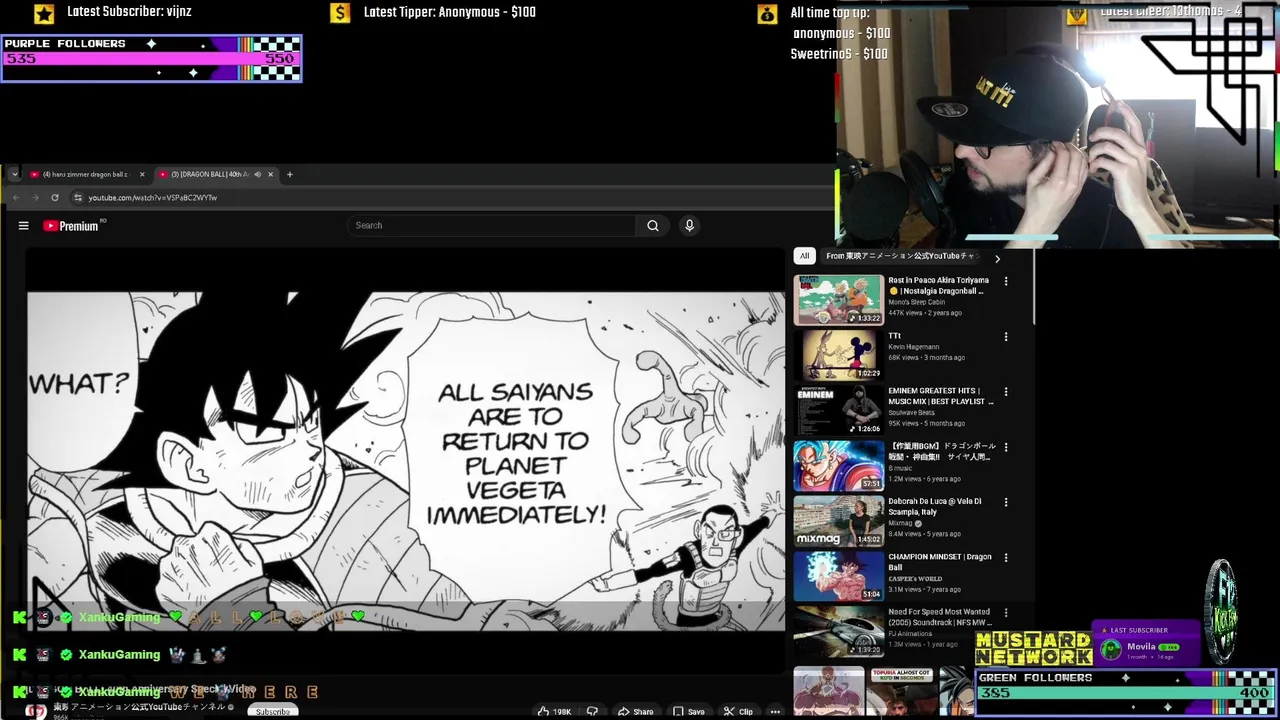Select the DRAGON BALL 40th tab
Image resolution: width=1280 pixels, height=720 pixels.
point(208,174)
